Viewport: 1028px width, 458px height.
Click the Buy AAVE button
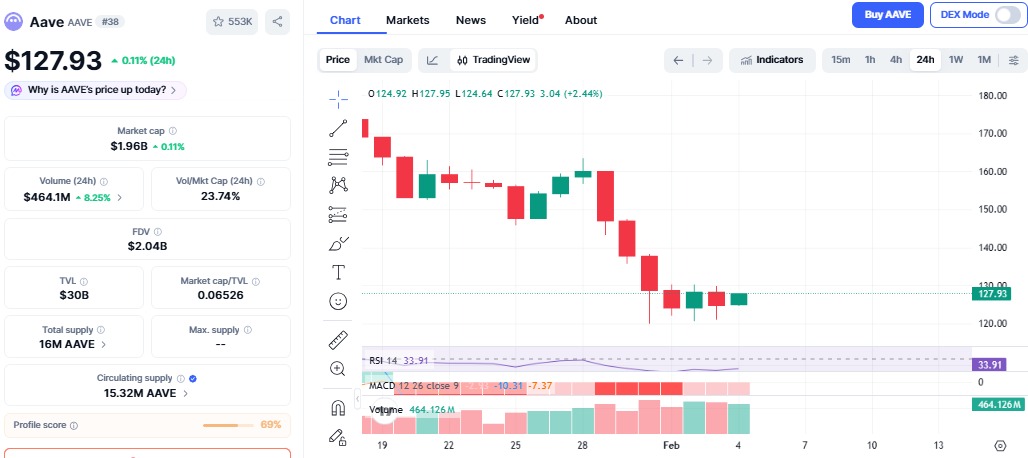(887, 15)
